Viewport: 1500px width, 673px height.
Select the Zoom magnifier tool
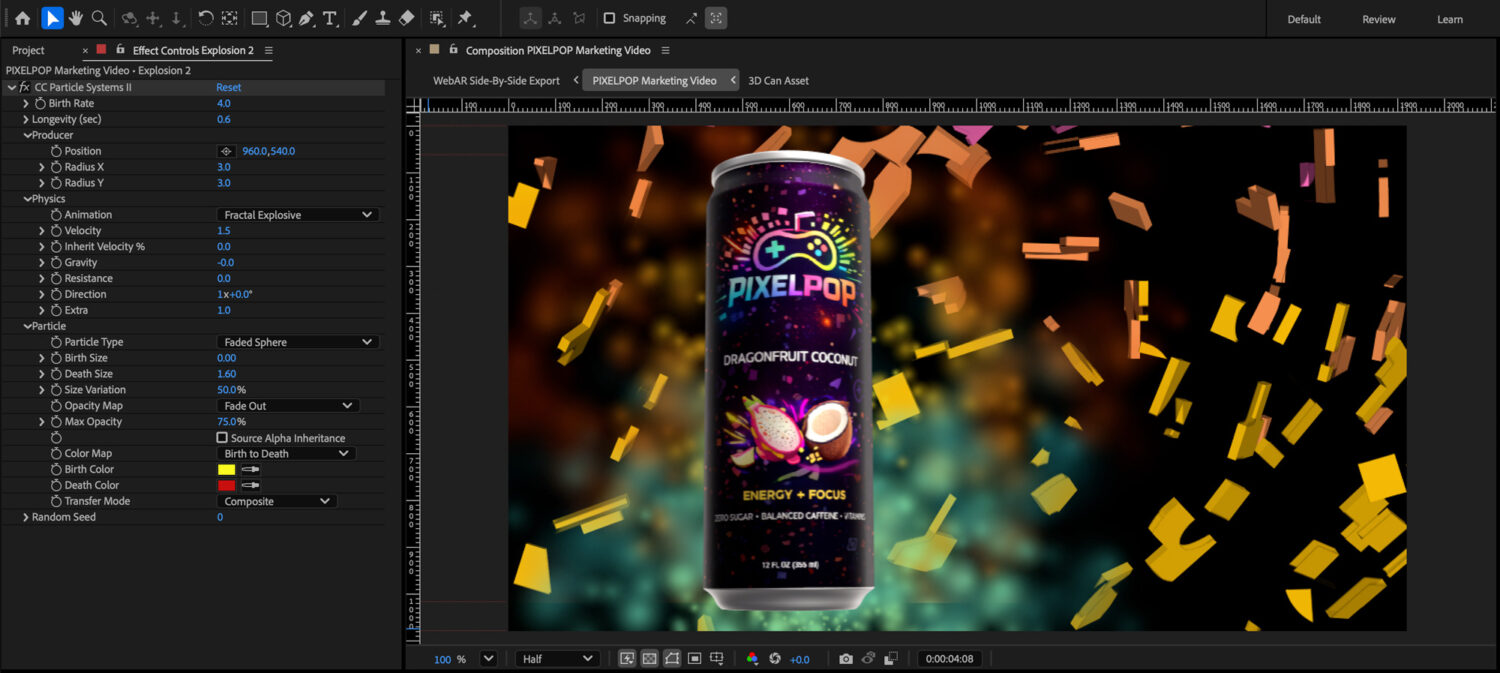(99, 18)
